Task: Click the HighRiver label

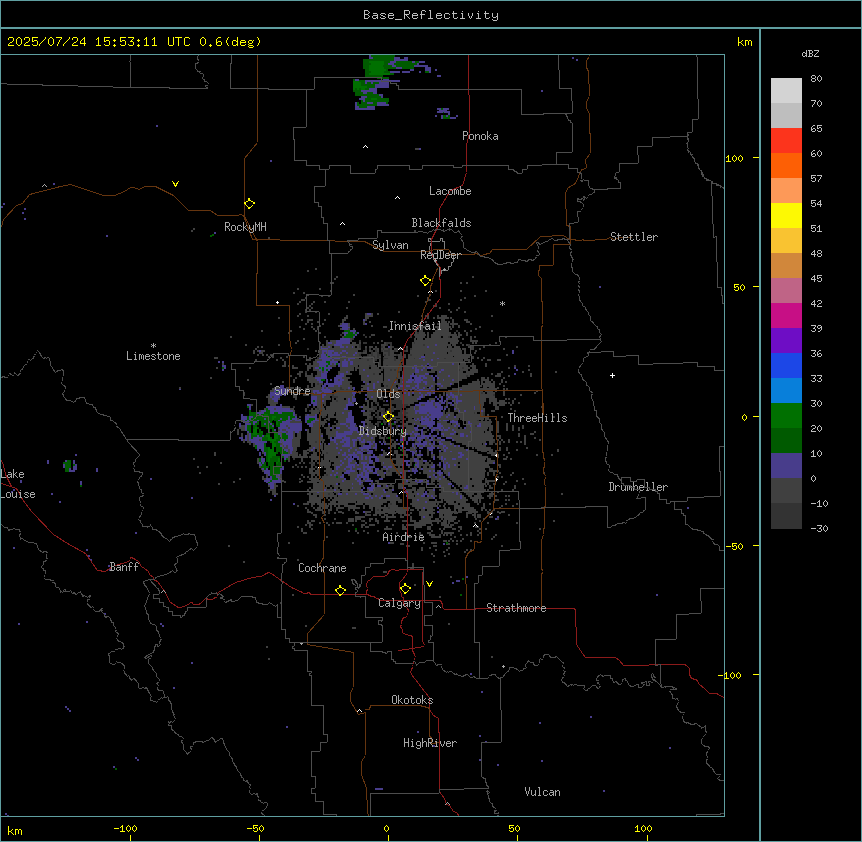Action: click(x=430, y=743)
